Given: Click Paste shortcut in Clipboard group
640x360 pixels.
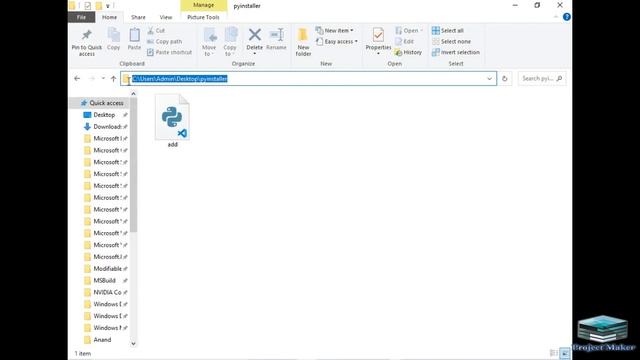Looking at the screenshot, I should (169, 52).
